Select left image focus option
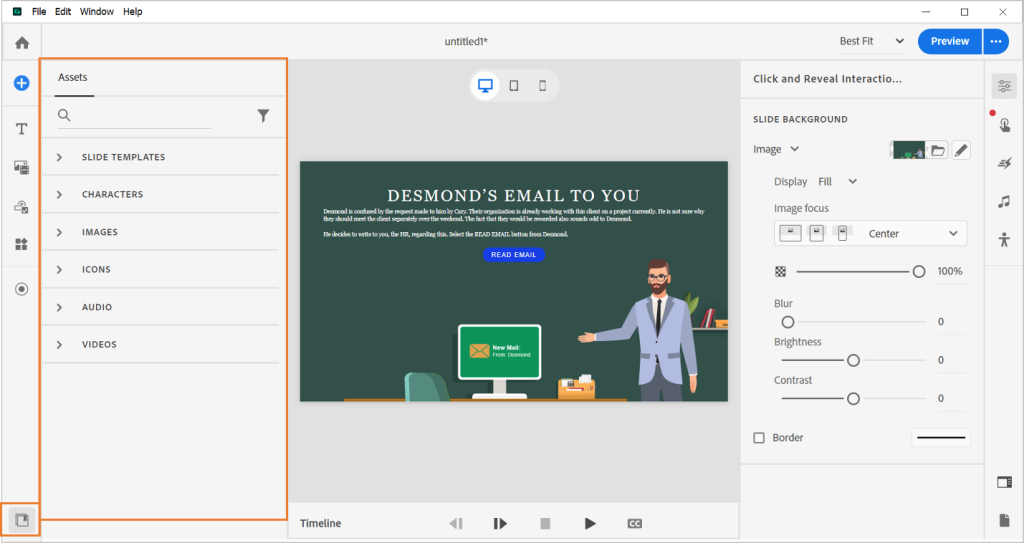Screen dimensions: 1024x543 (790, 233)
